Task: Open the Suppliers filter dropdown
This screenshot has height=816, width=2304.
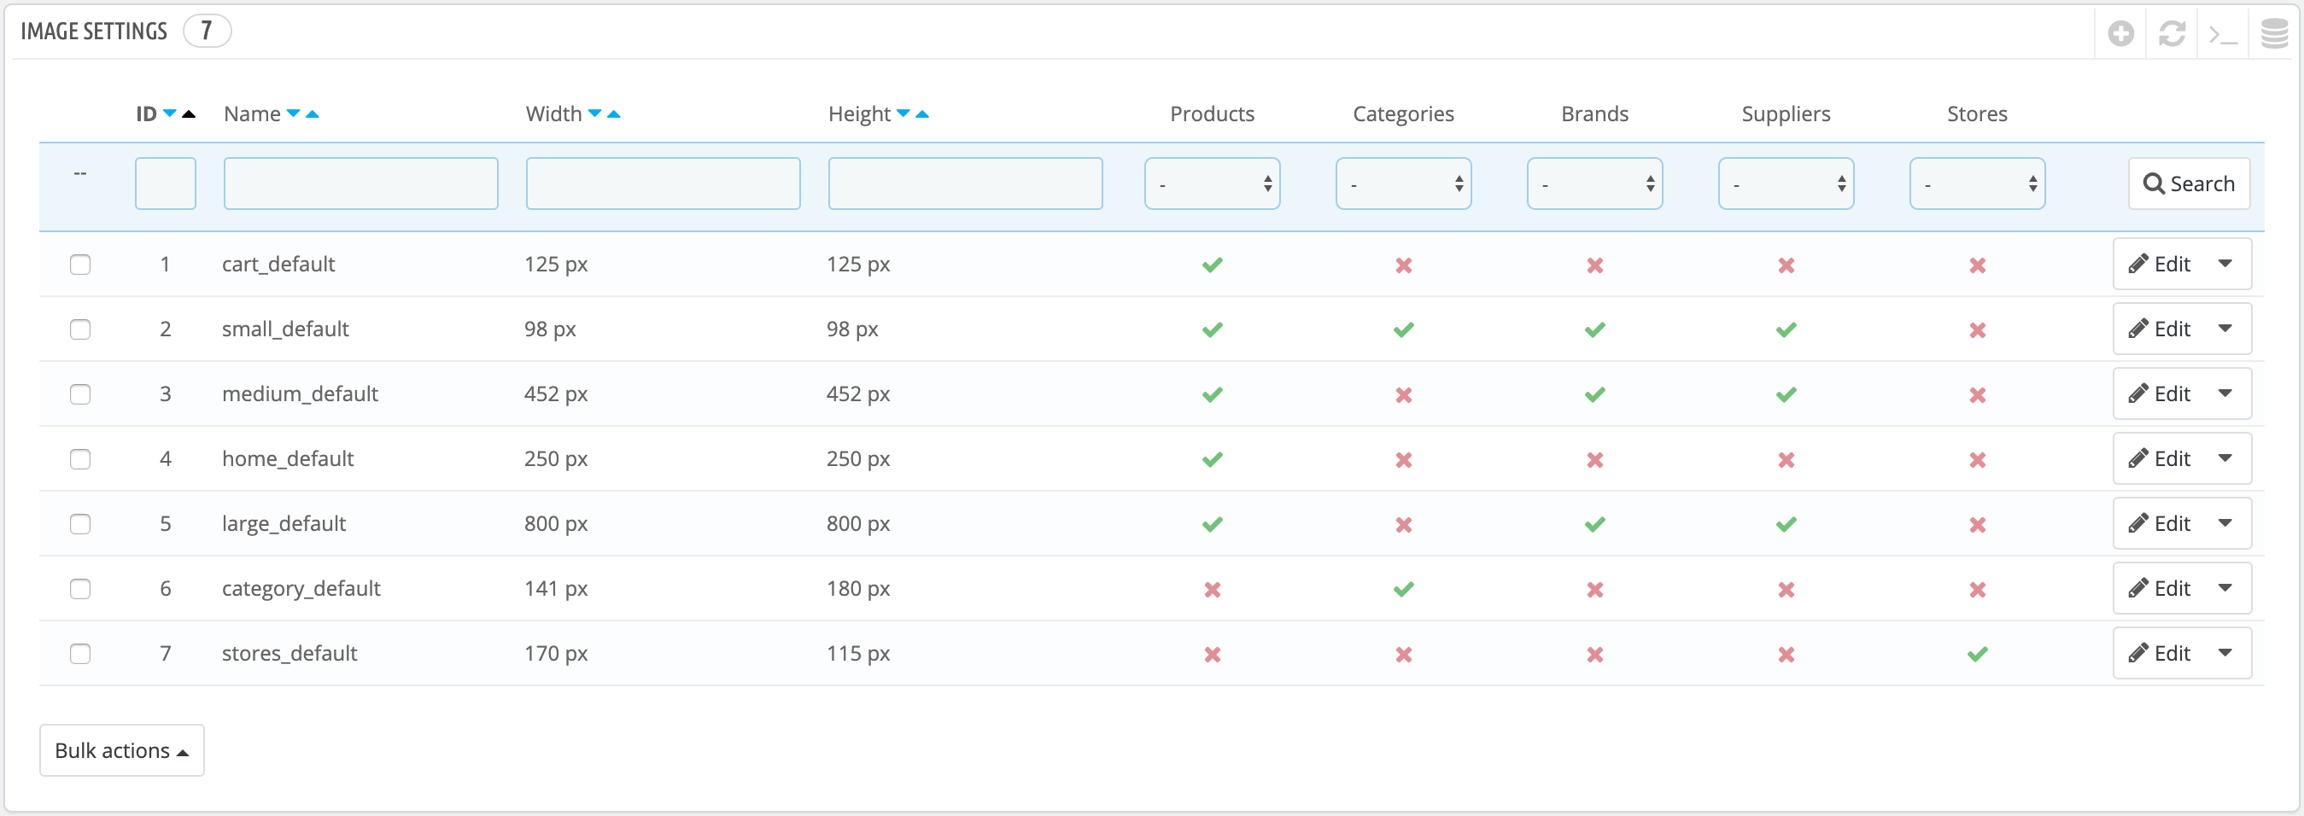Action: [1785, 184]
